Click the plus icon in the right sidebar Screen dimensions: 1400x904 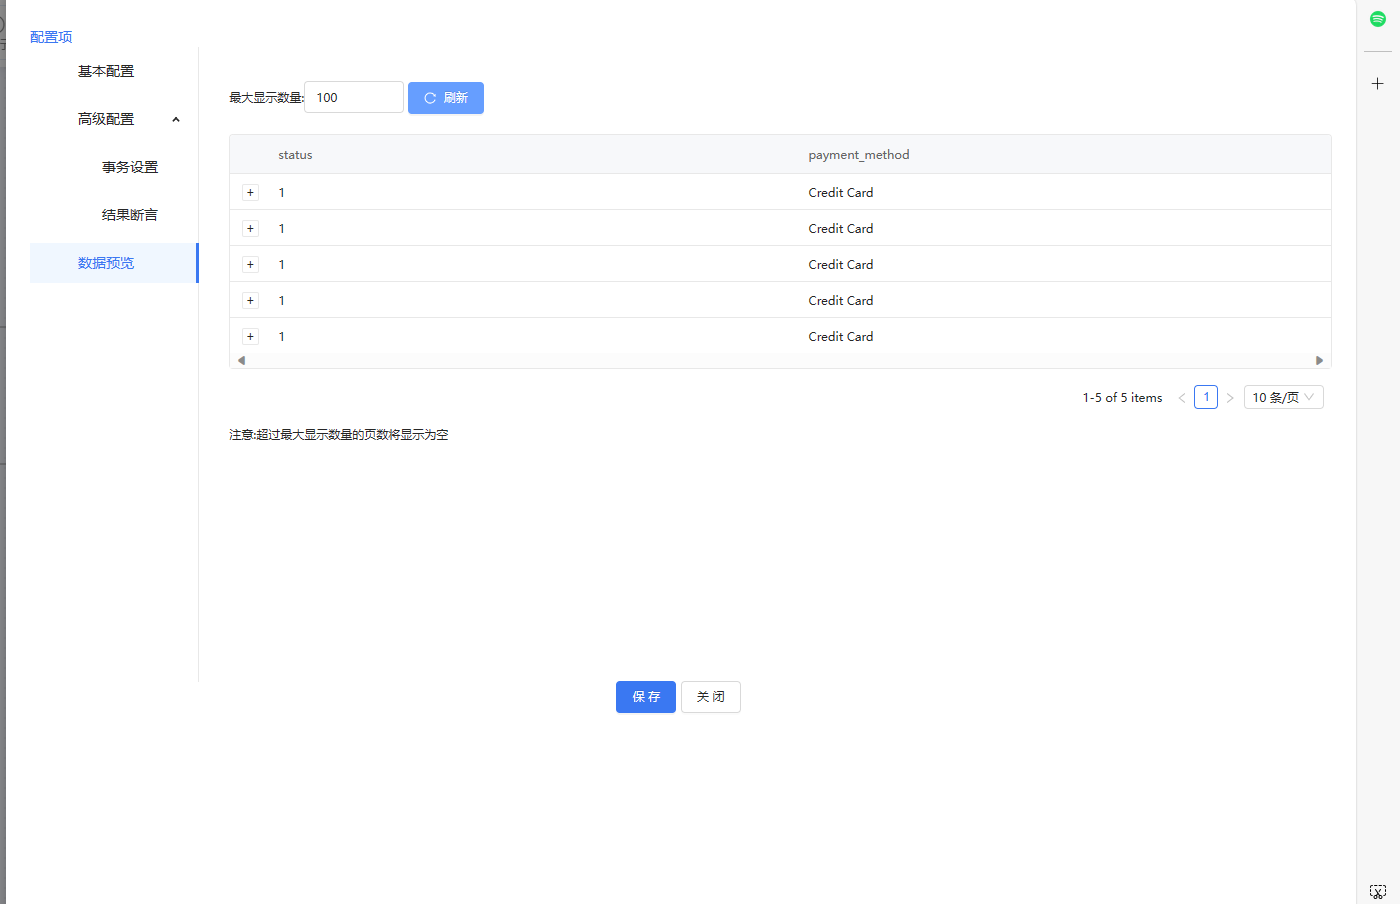[x=1378, y=84]
